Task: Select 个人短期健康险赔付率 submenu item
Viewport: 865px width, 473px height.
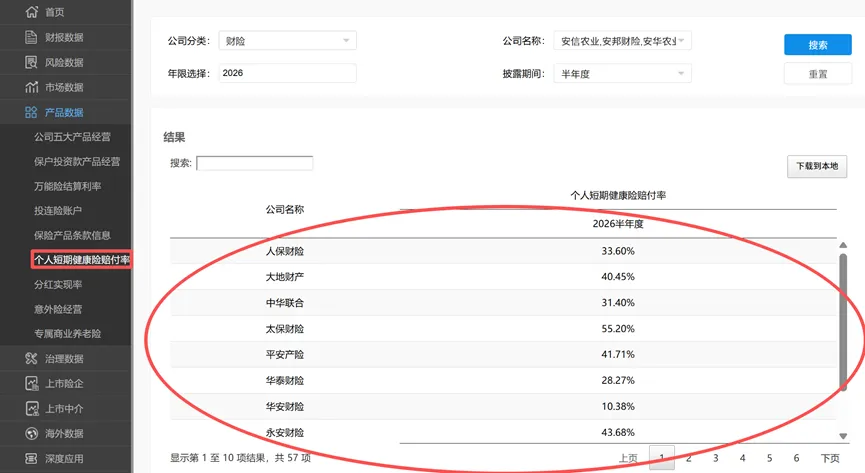Action: tap(82, 259)
